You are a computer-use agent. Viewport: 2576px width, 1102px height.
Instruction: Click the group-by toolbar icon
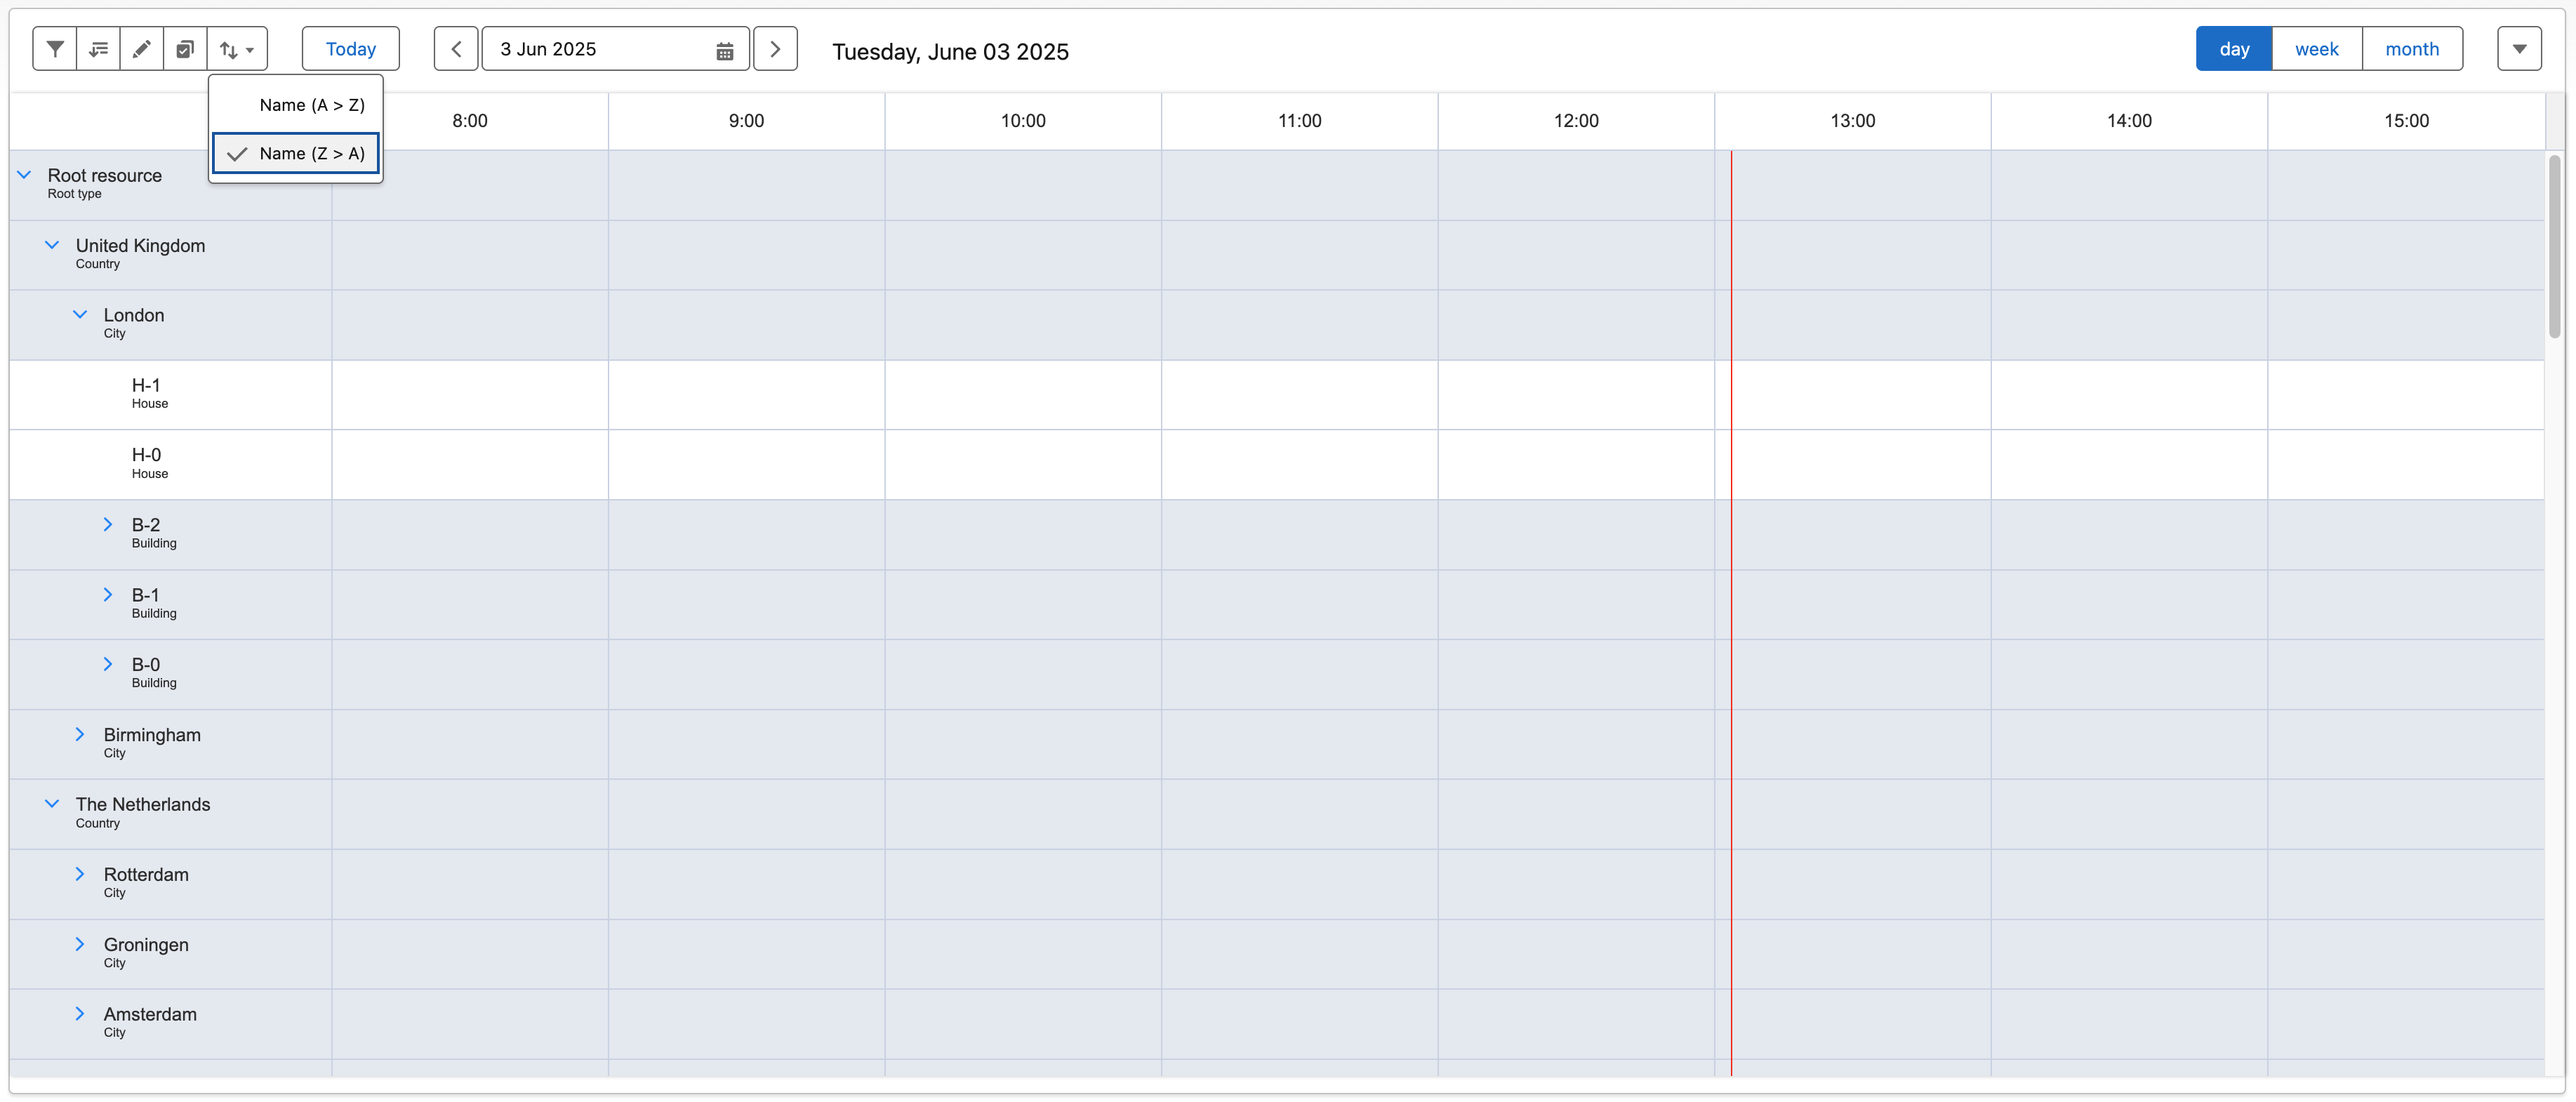pyautogui.click(x=98, y=48)
